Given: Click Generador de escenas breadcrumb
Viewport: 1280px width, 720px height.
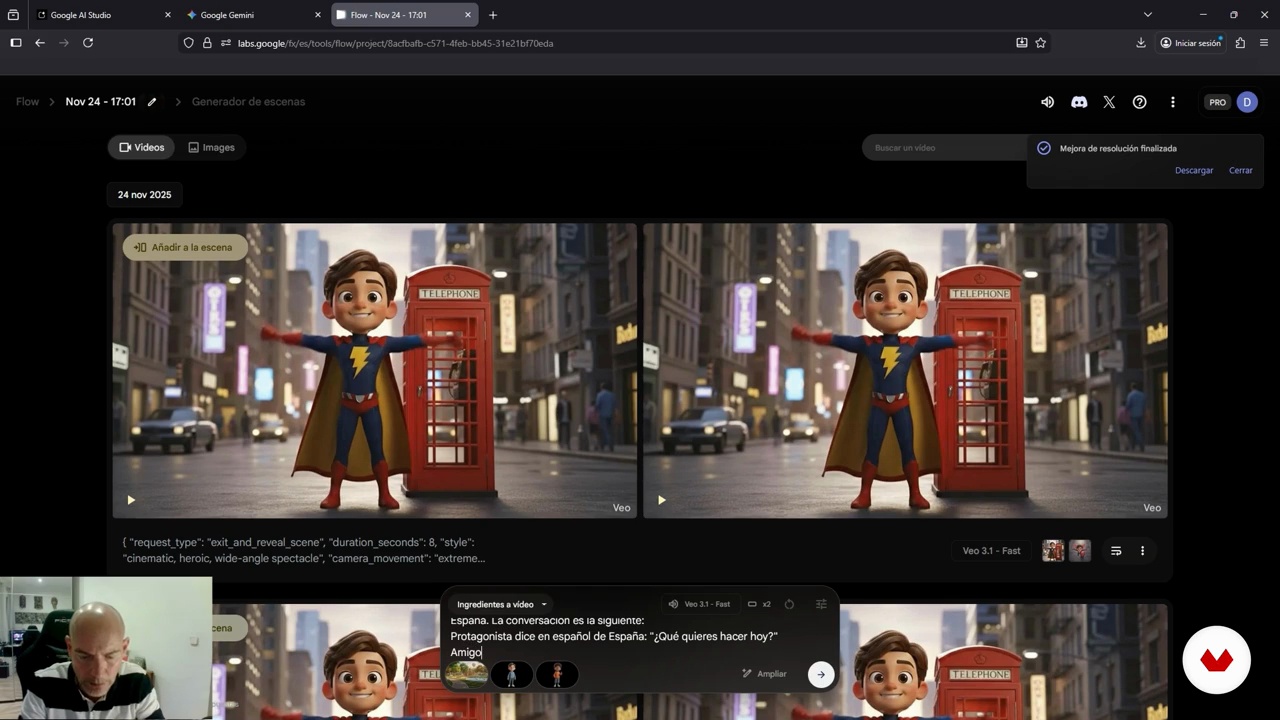Looking at the screenshot, I should tap(248, 102).
